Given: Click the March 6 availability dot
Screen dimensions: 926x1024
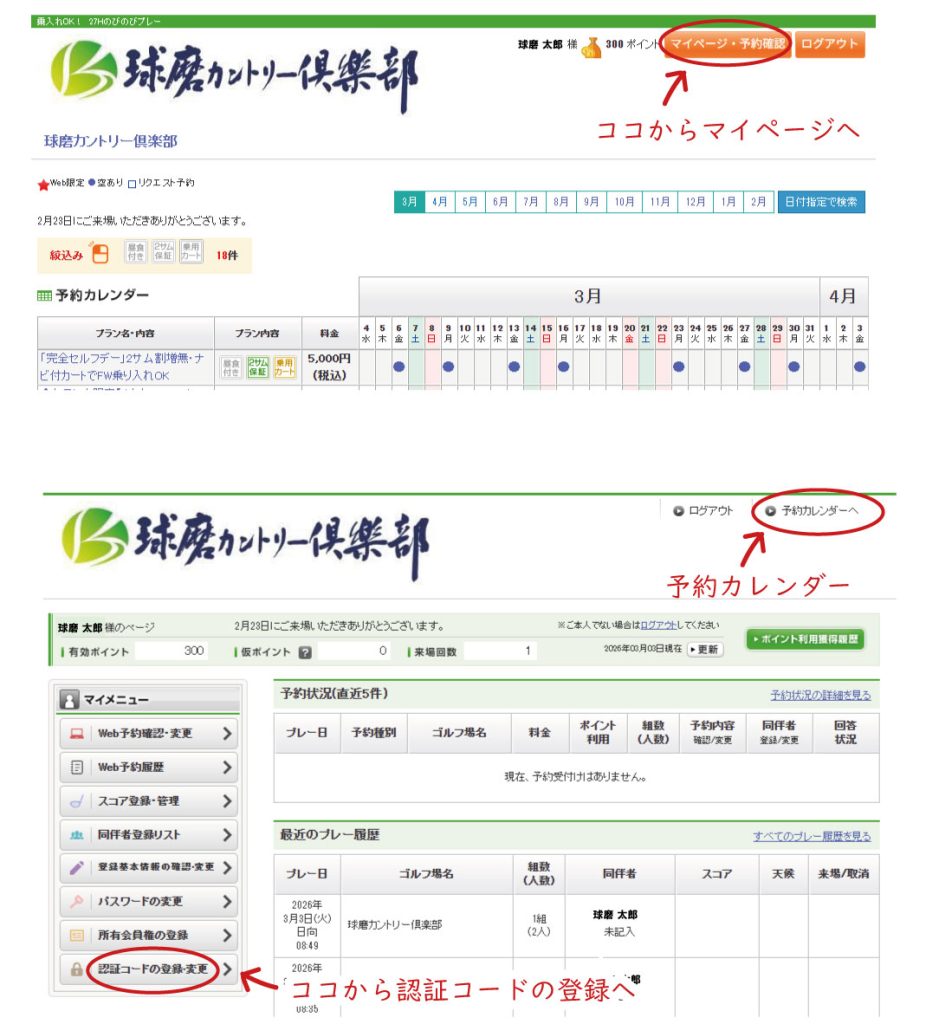Looking at the screenshot, I should coord(398,366).
